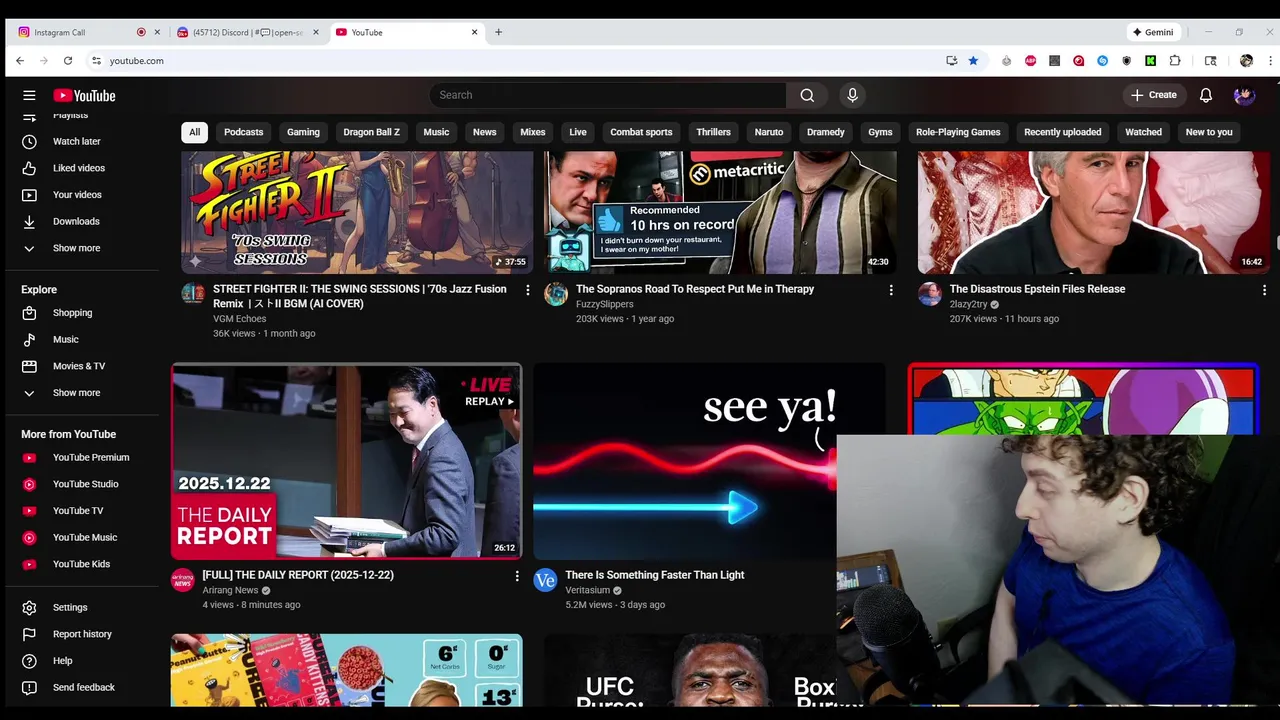1280x720 pixels.
Task: Open the Arirang News channel name
Action: point(230,590)
